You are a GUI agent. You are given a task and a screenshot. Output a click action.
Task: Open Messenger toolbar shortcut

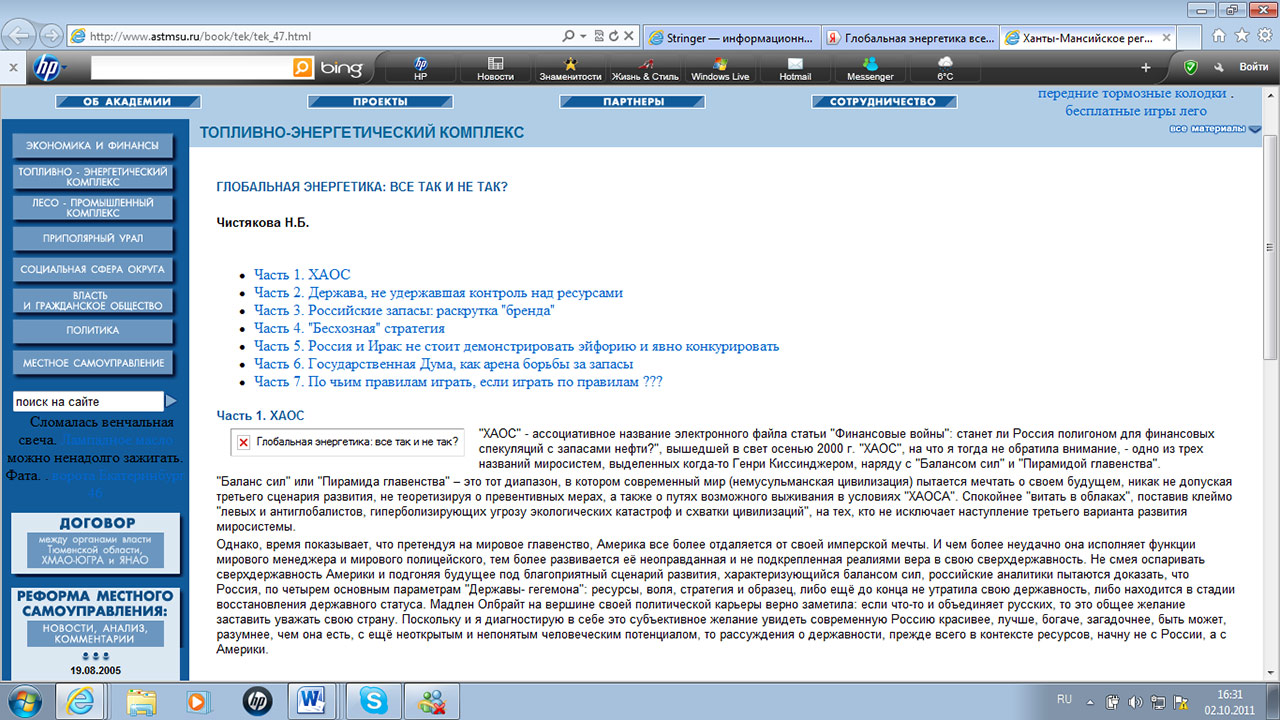[870, 68]
